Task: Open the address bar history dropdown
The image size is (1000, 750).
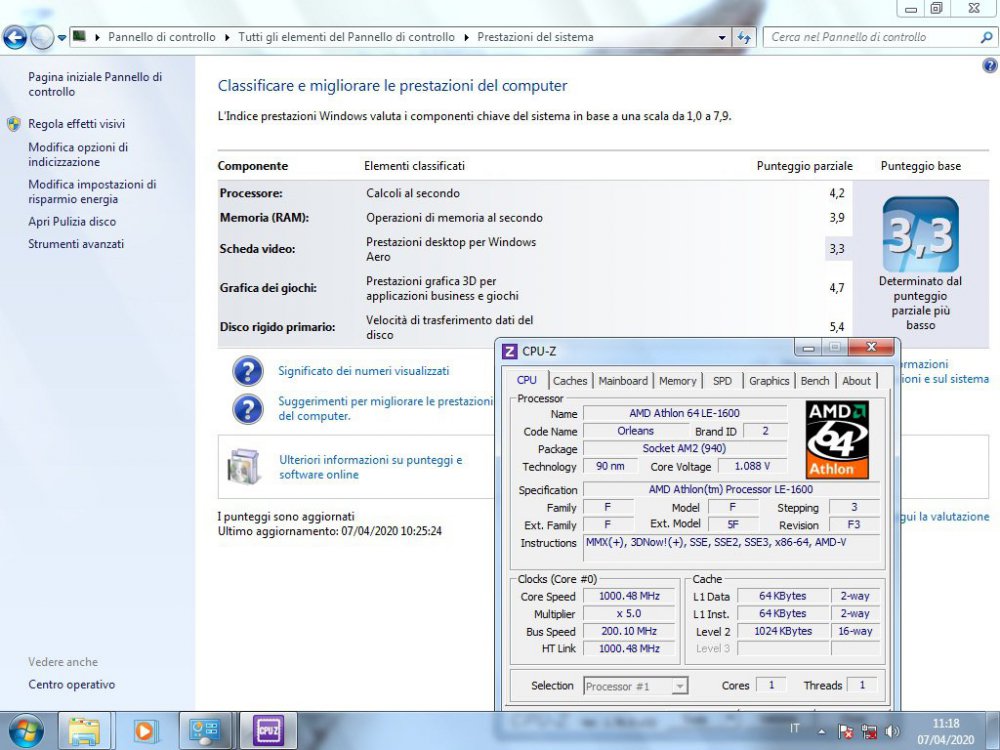Action: [x=723, y=37]
